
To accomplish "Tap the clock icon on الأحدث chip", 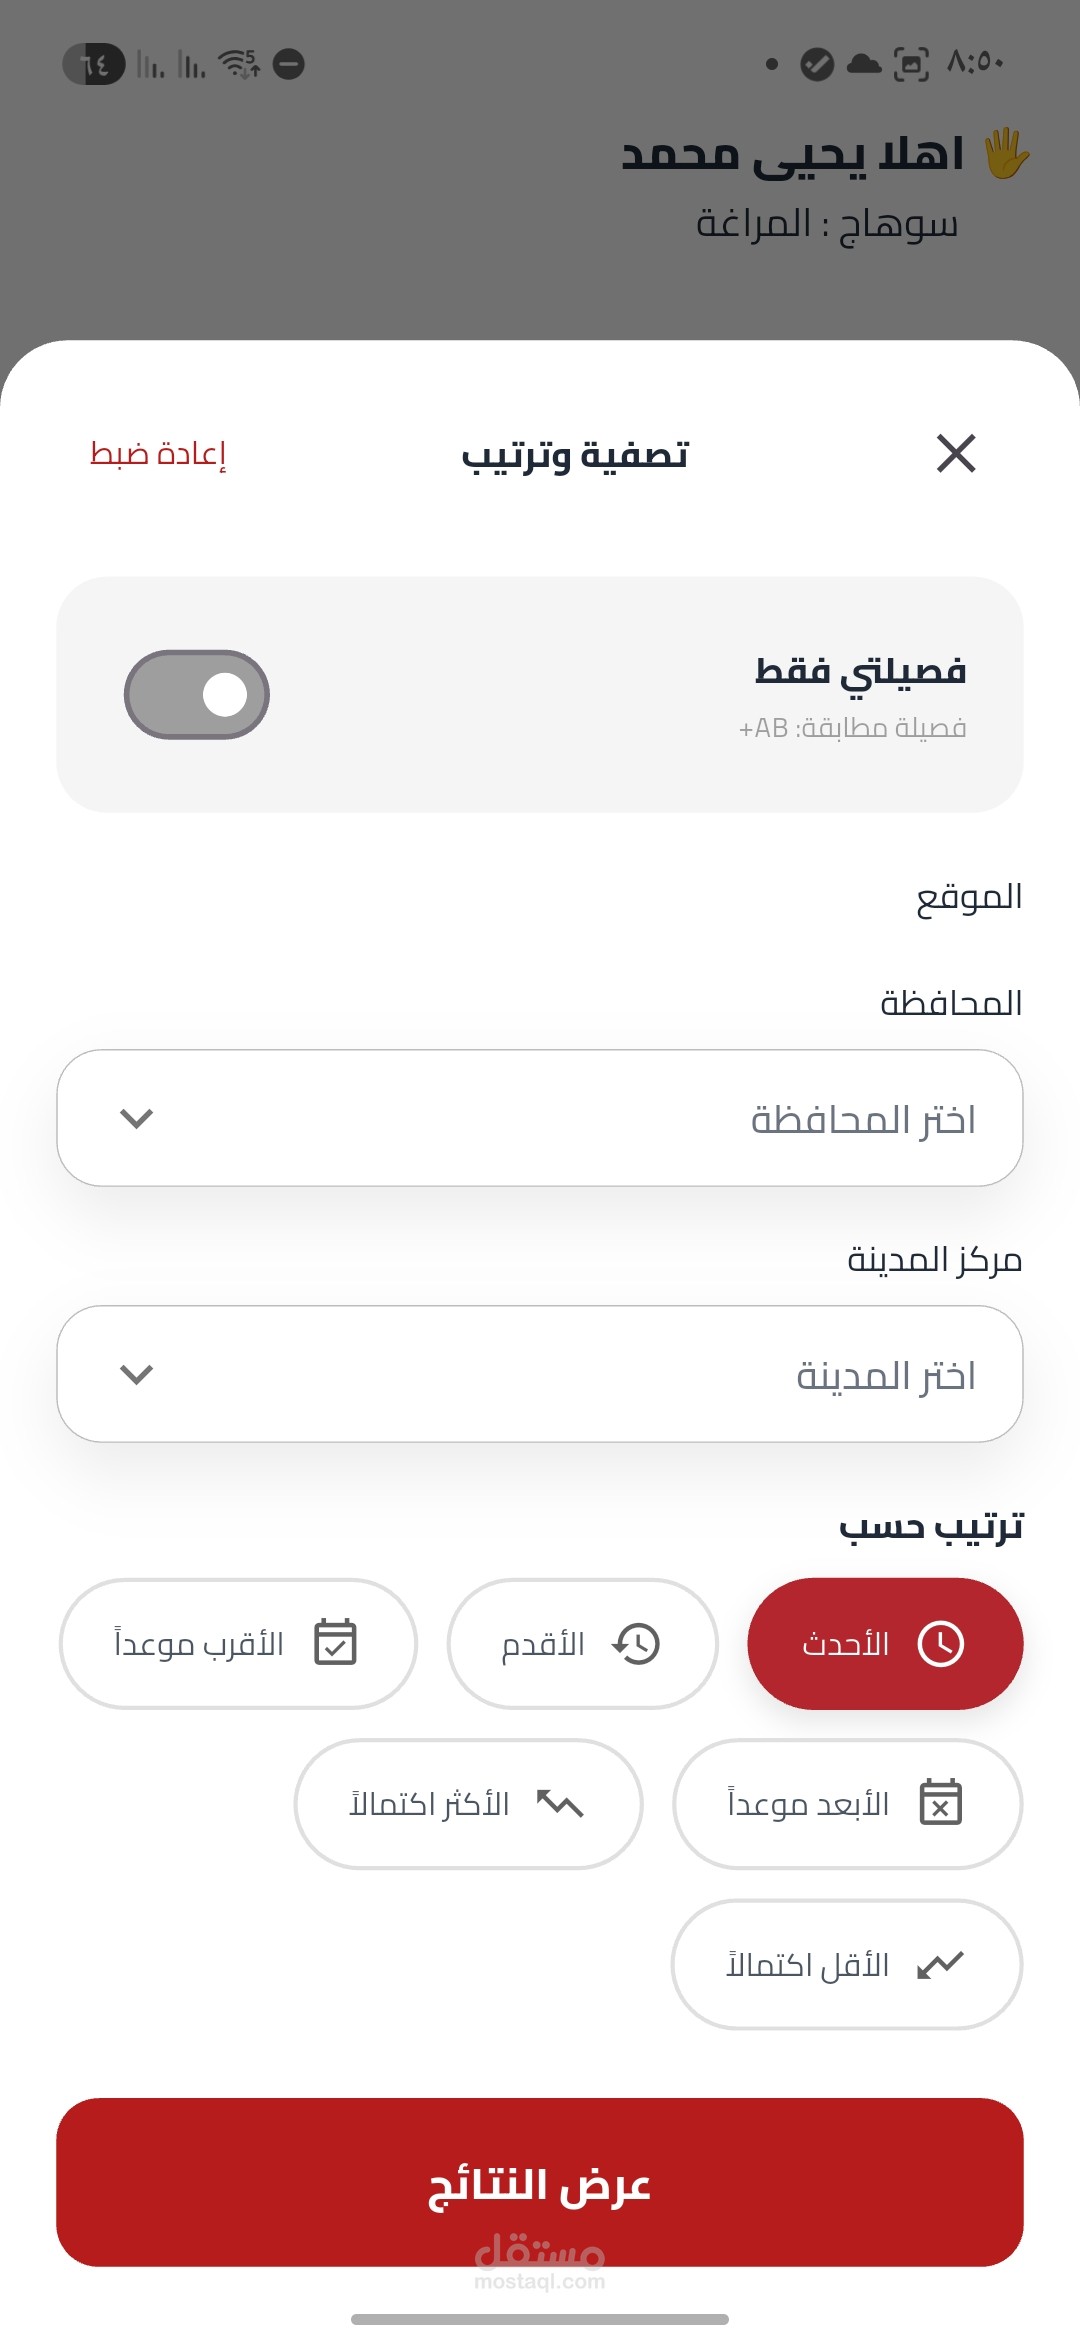I will coord(941,1644).
